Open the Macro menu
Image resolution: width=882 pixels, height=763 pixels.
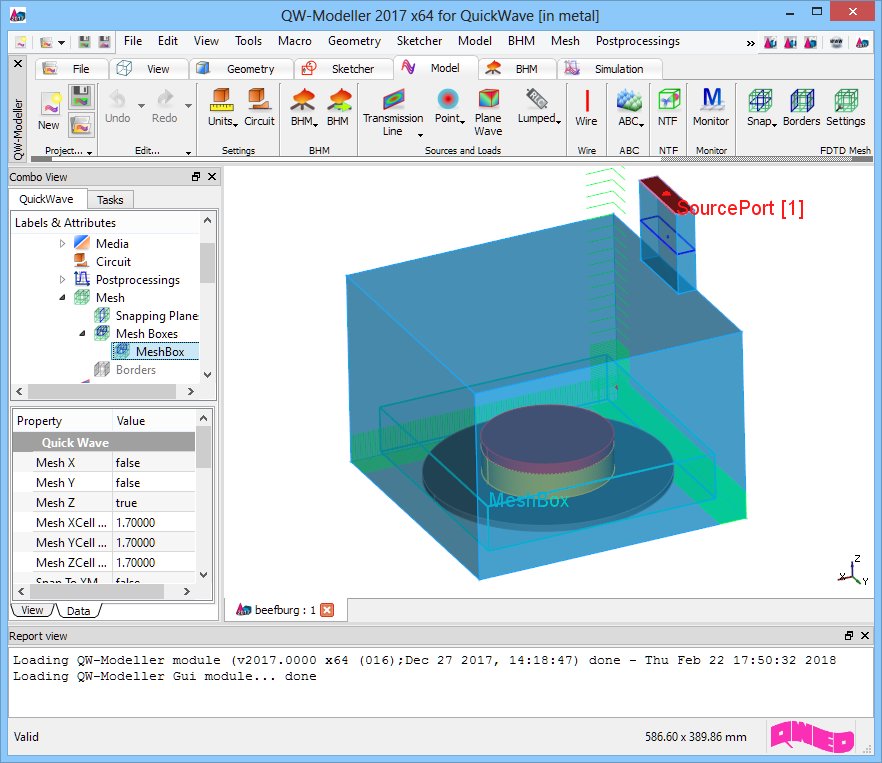click(x=294, y=41)
